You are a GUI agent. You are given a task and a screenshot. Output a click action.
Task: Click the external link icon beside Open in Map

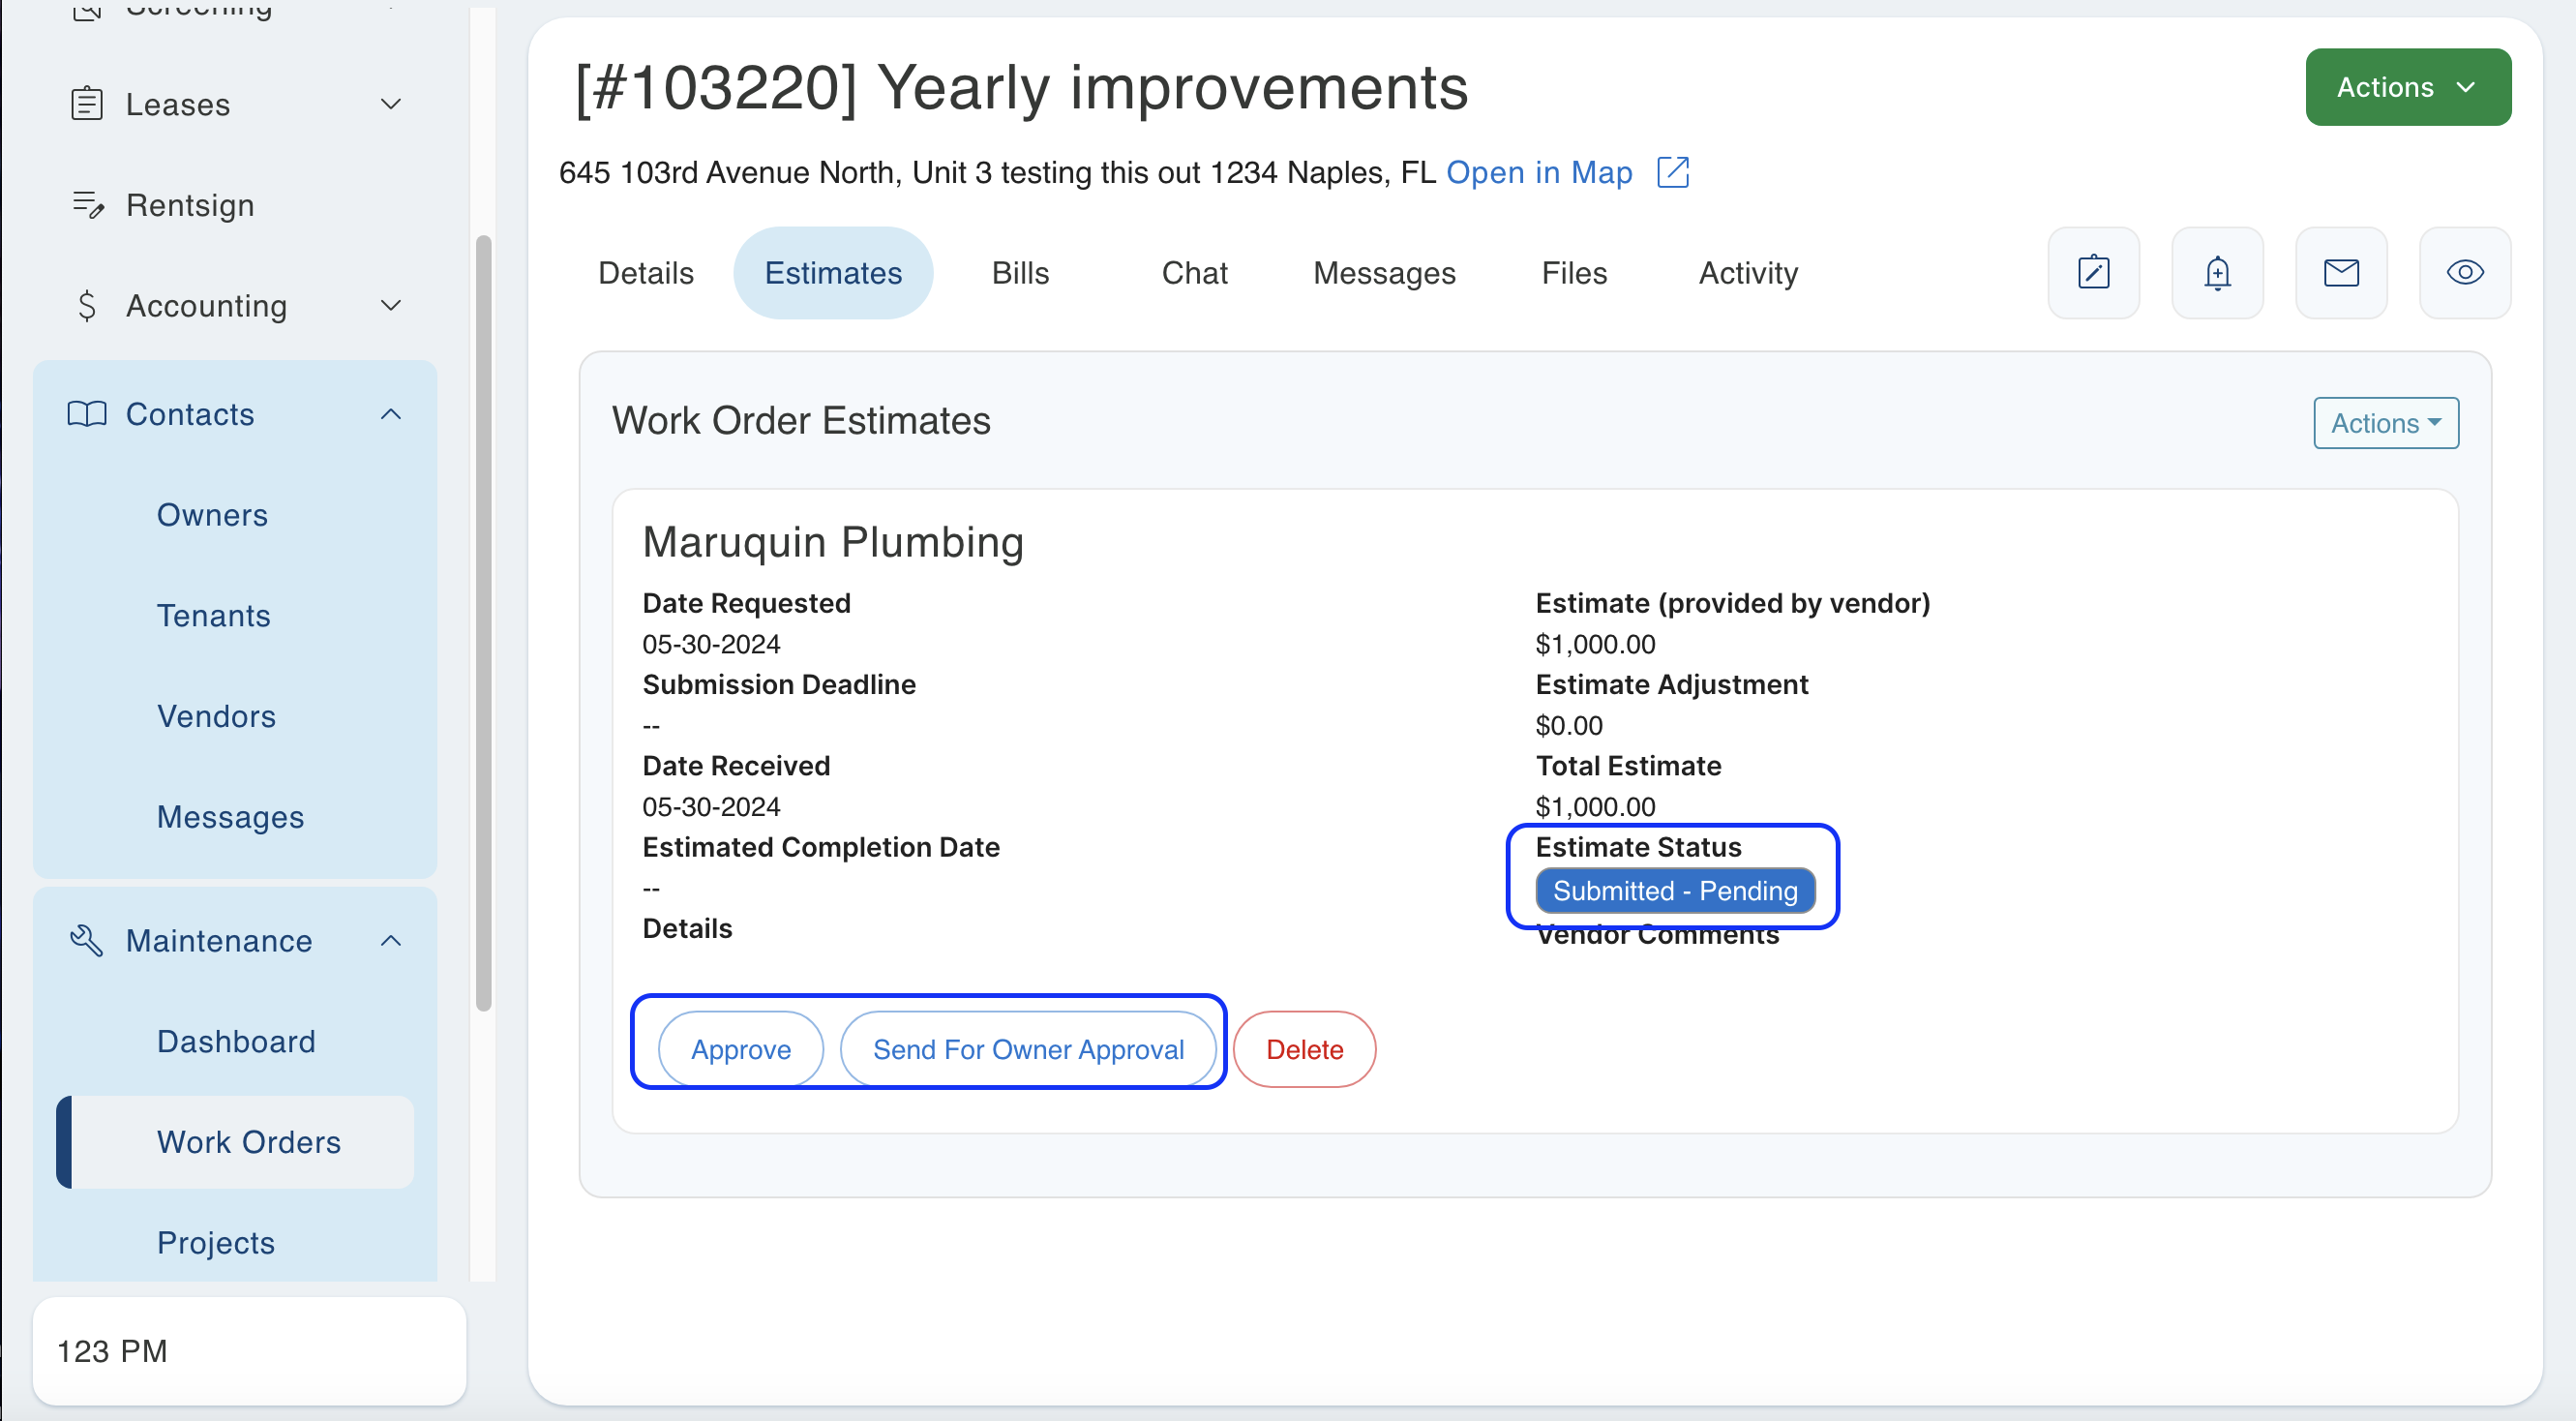point(1672,172)
